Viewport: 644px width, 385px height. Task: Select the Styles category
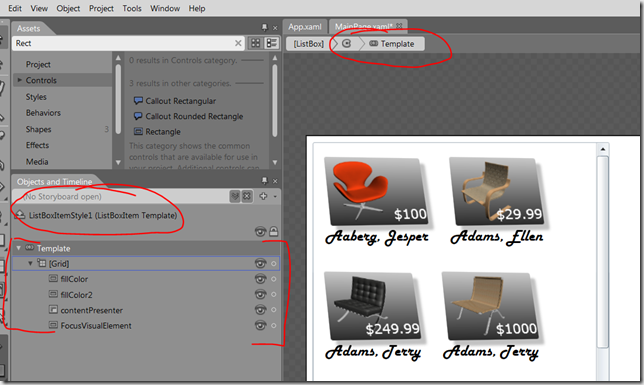pos(36,97)
